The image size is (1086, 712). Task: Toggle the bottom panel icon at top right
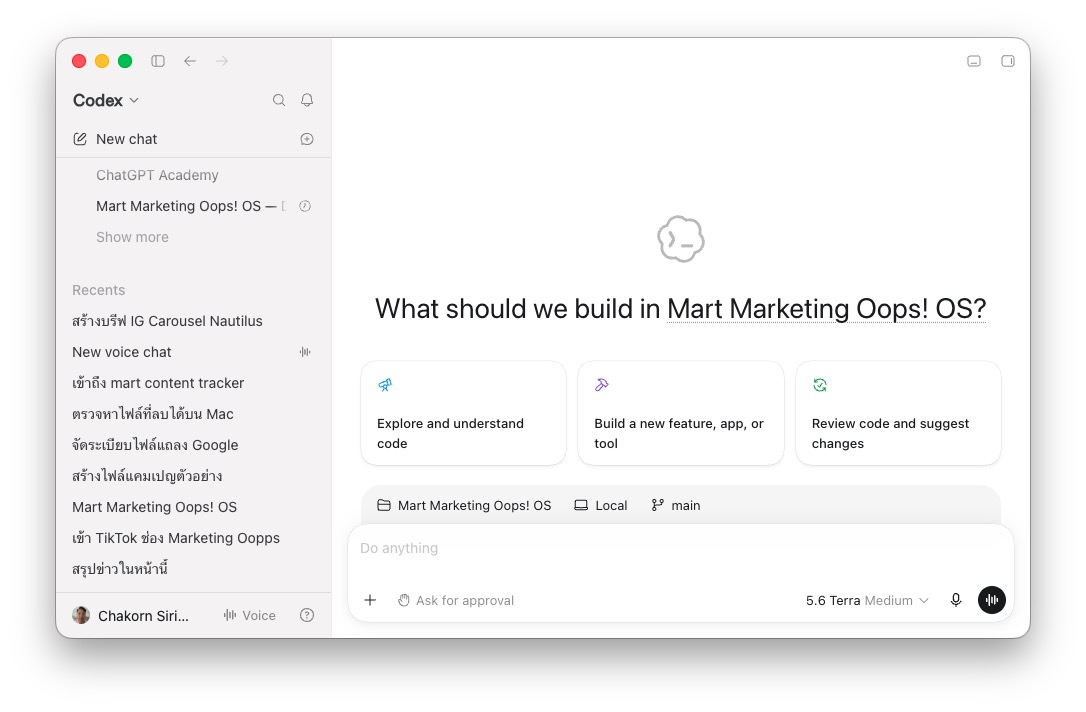(974, 61)
